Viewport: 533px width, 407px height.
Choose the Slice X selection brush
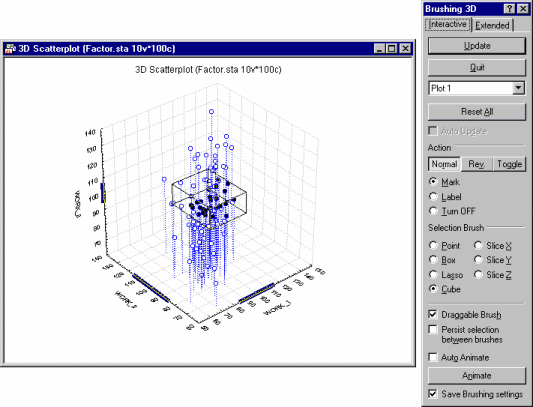click(x=493, y=245)
